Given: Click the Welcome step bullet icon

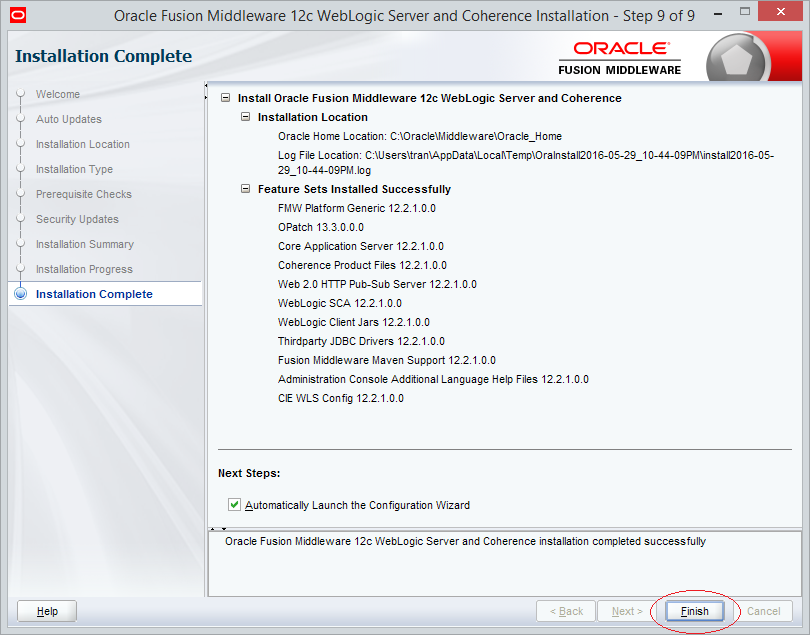Looking at the screenshot, I should tap(21, 94).
